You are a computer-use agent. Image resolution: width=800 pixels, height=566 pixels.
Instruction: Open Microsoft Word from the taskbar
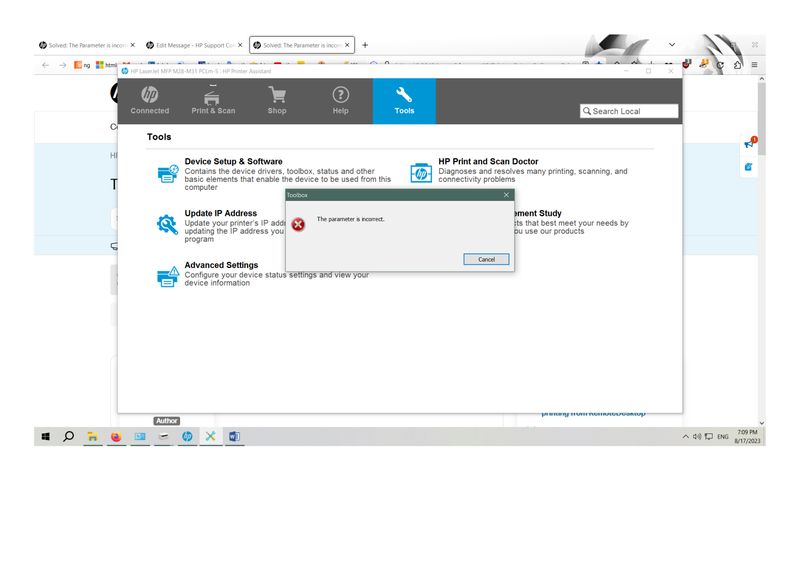pyautogui.click(x=234, y=436)
